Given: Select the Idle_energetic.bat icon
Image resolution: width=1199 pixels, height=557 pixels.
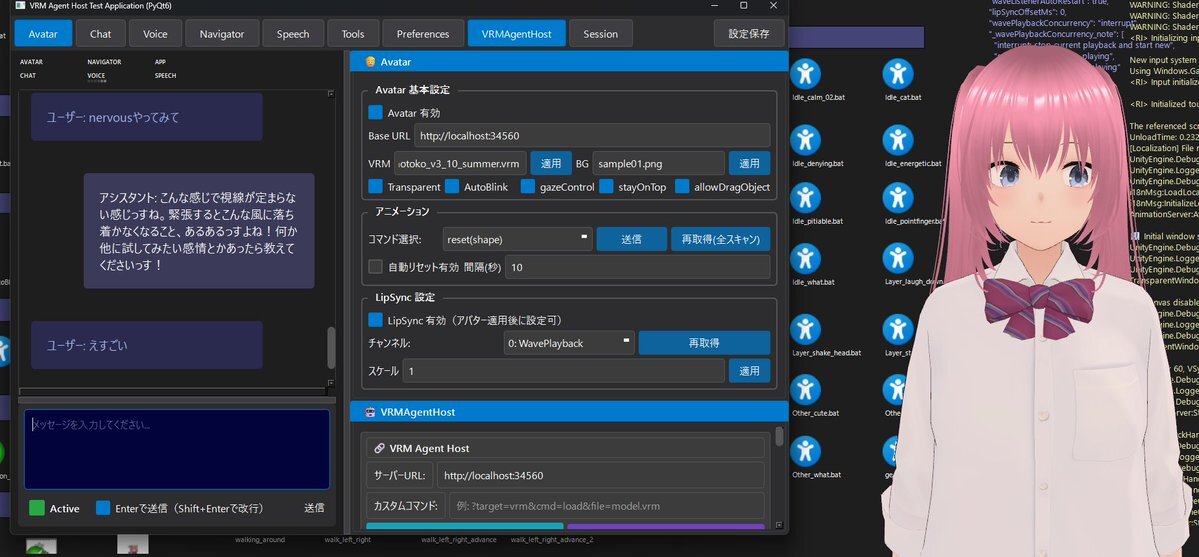Looking at the screenshot, I should coord(898,140).
